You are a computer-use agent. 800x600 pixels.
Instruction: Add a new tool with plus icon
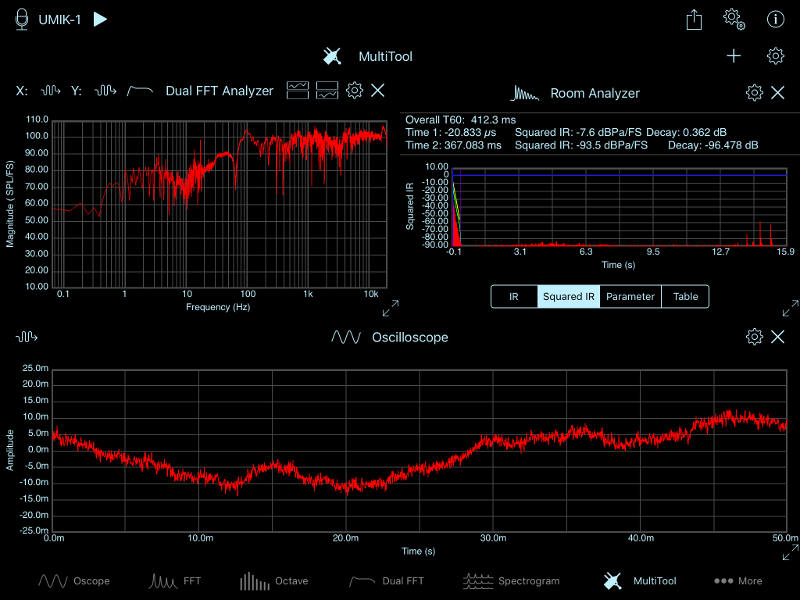734,56
